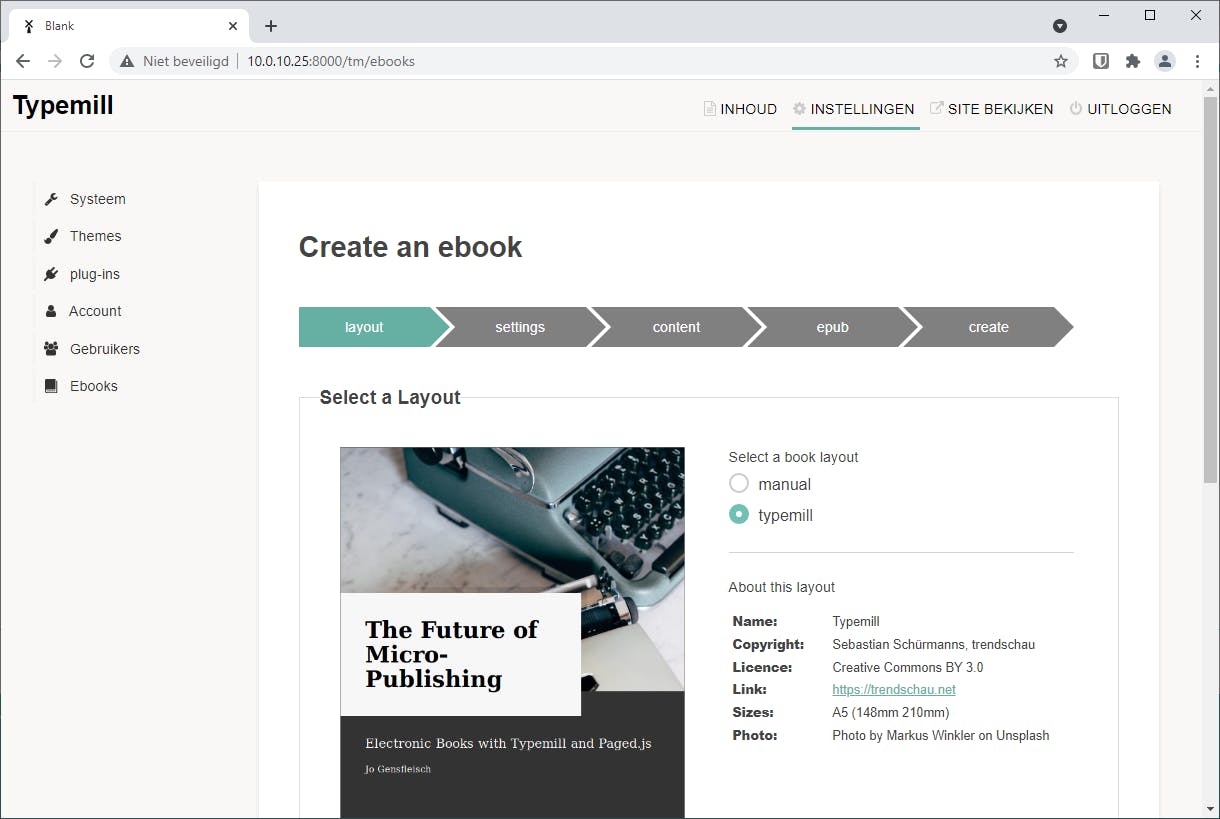Image resolution: width=1220 pixels, height=819 pixels.
Task: Open the https://trendschau.net link
Action: click(894, 690)
